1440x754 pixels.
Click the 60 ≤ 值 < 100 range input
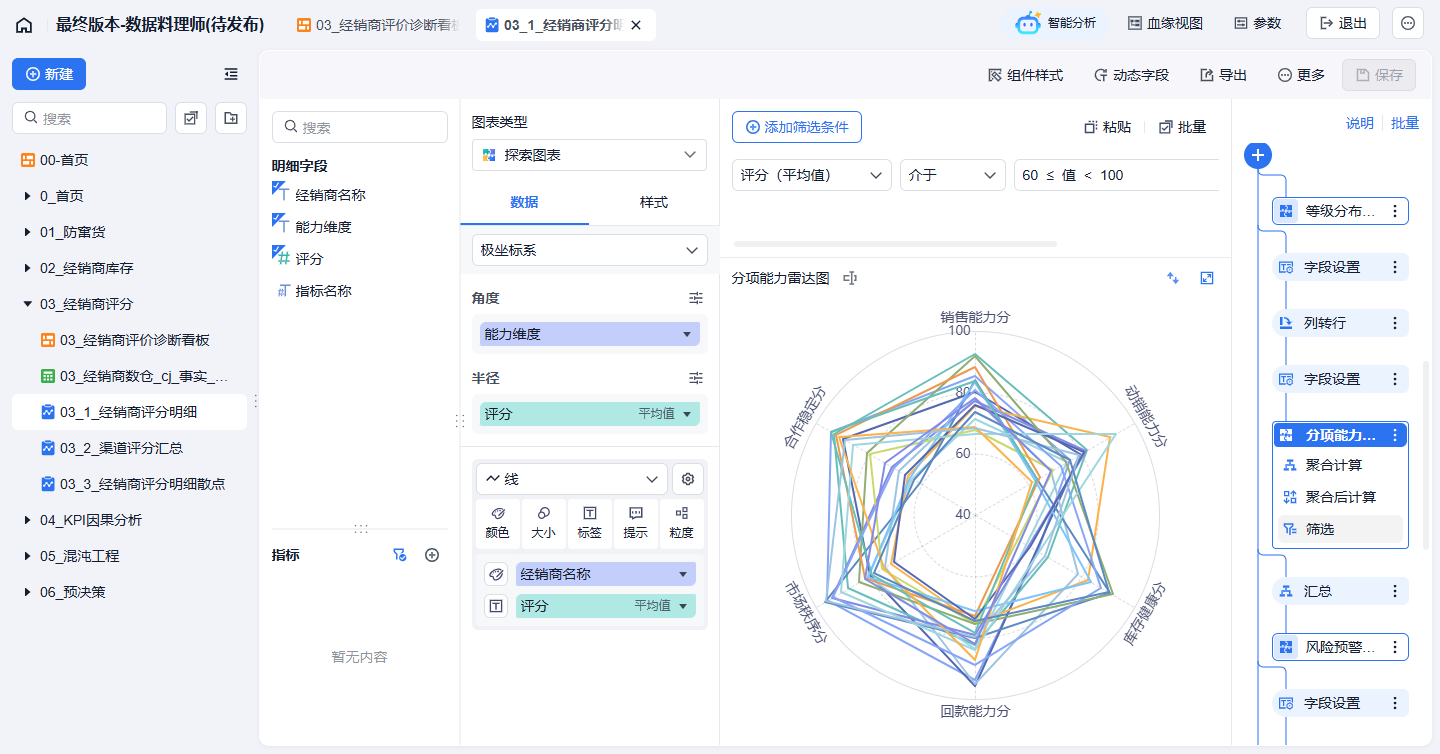(1116, 175)
